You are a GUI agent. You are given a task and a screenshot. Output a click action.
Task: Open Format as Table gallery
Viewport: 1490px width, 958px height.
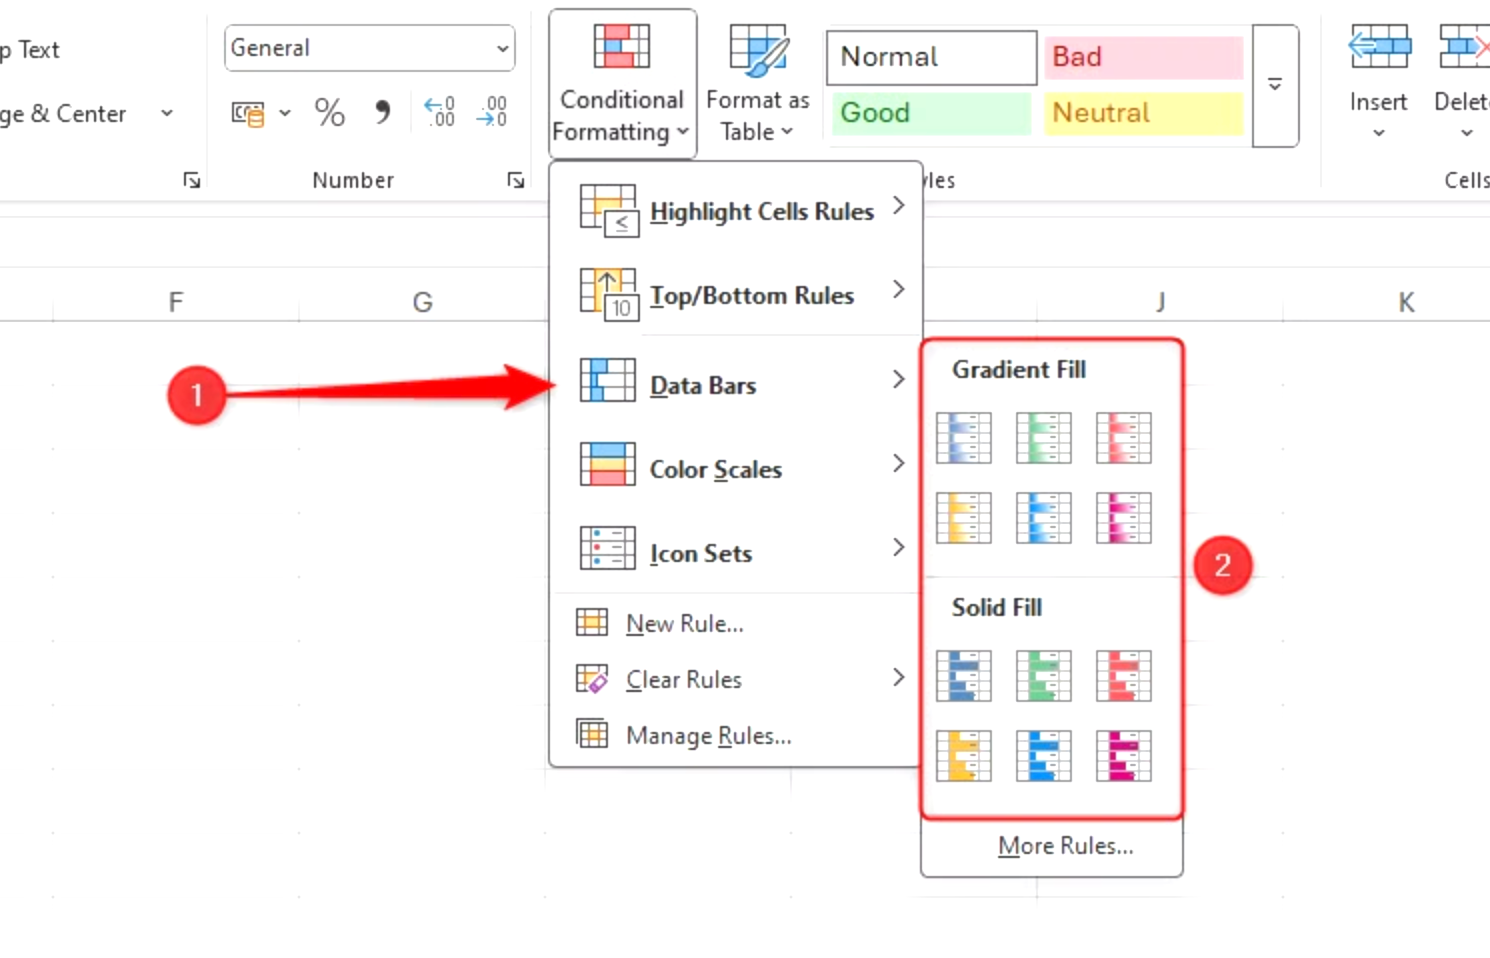coord(757,85)
